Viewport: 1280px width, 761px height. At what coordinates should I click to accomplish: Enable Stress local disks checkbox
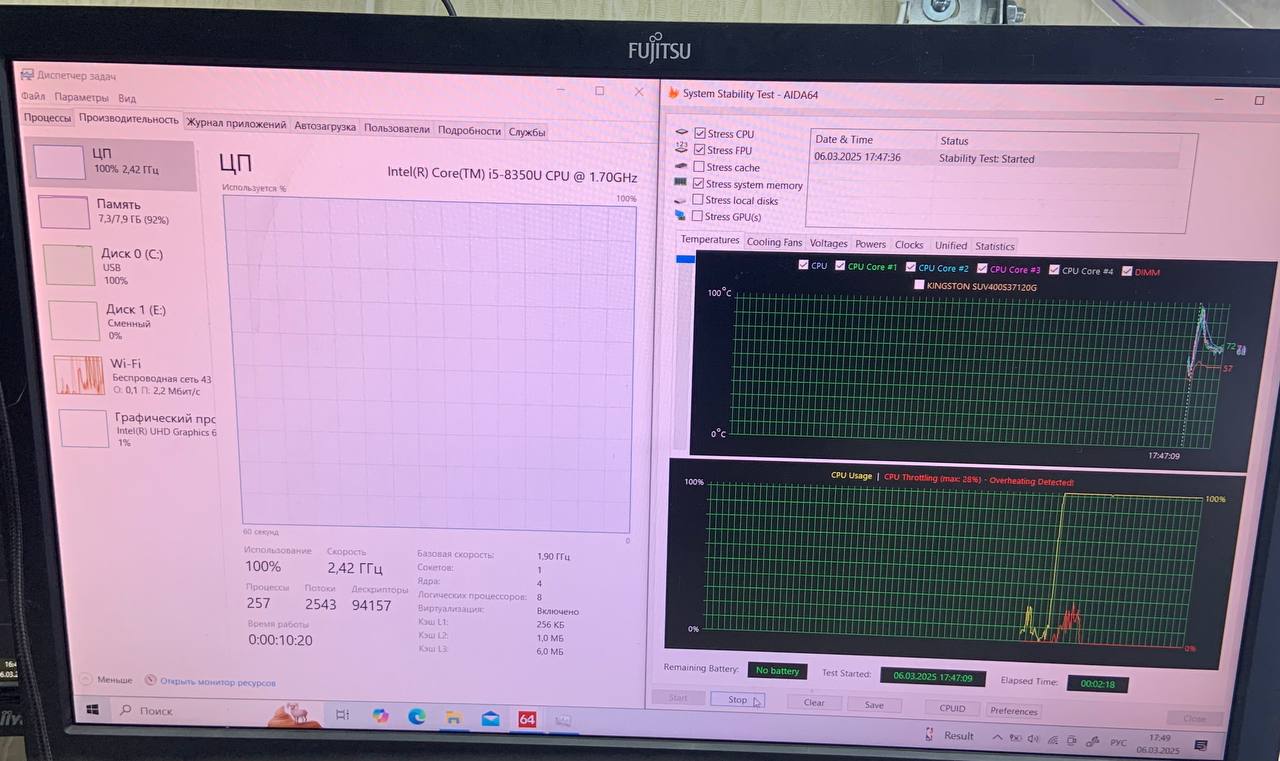pyautogui.click(x=697, y=200)
